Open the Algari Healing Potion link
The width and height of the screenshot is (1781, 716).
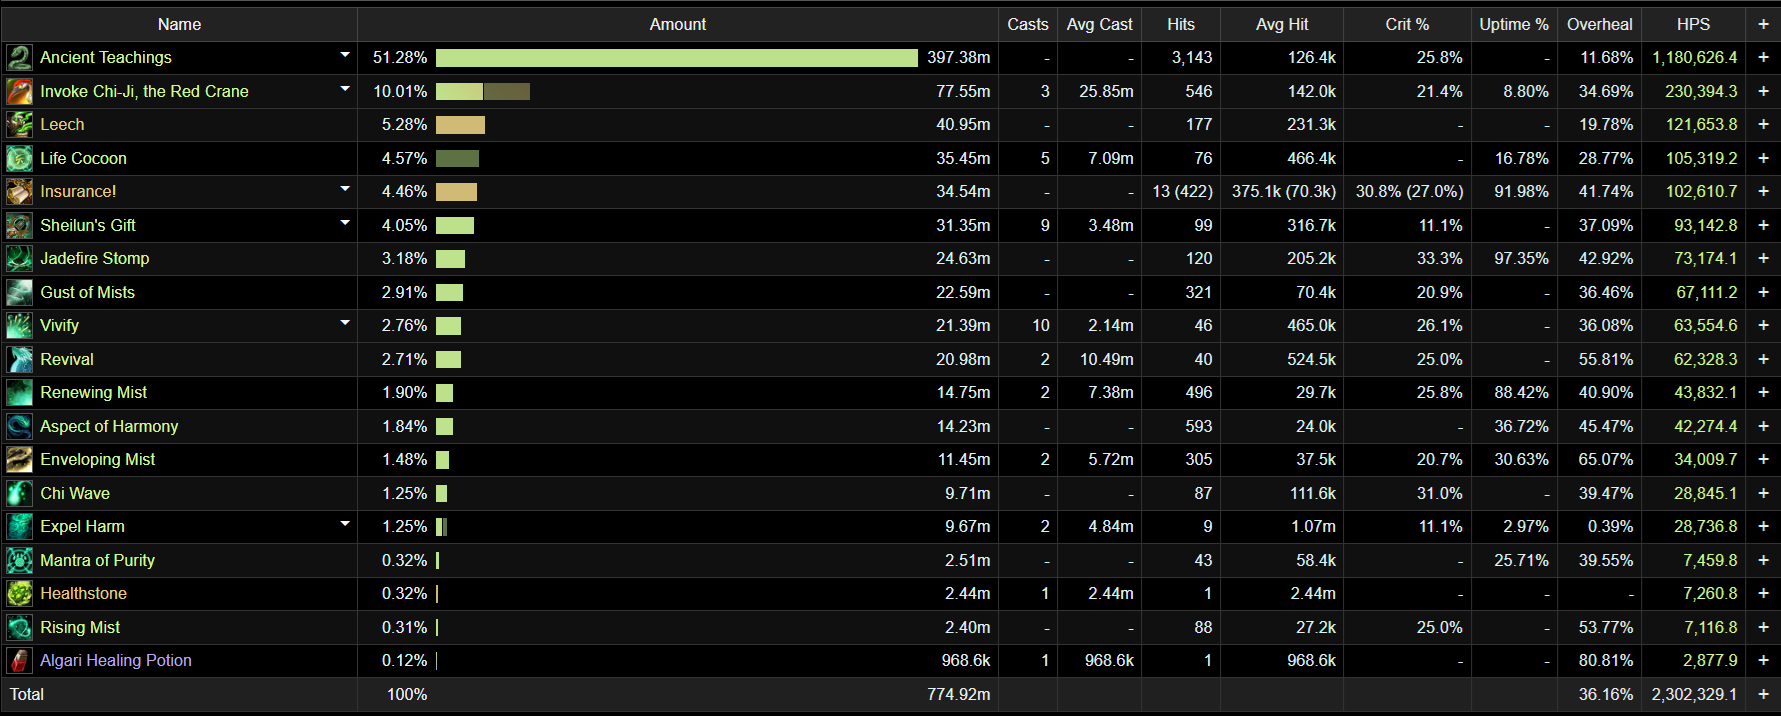116,661
